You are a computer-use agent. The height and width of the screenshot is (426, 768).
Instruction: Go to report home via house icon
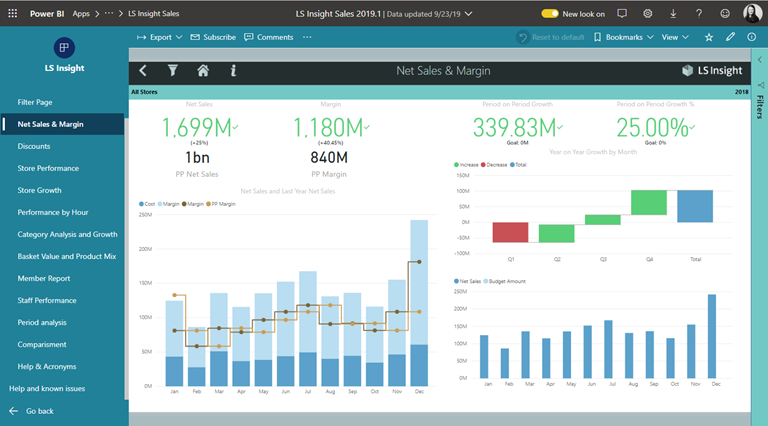pyautogui.click(x=203, y=71)
